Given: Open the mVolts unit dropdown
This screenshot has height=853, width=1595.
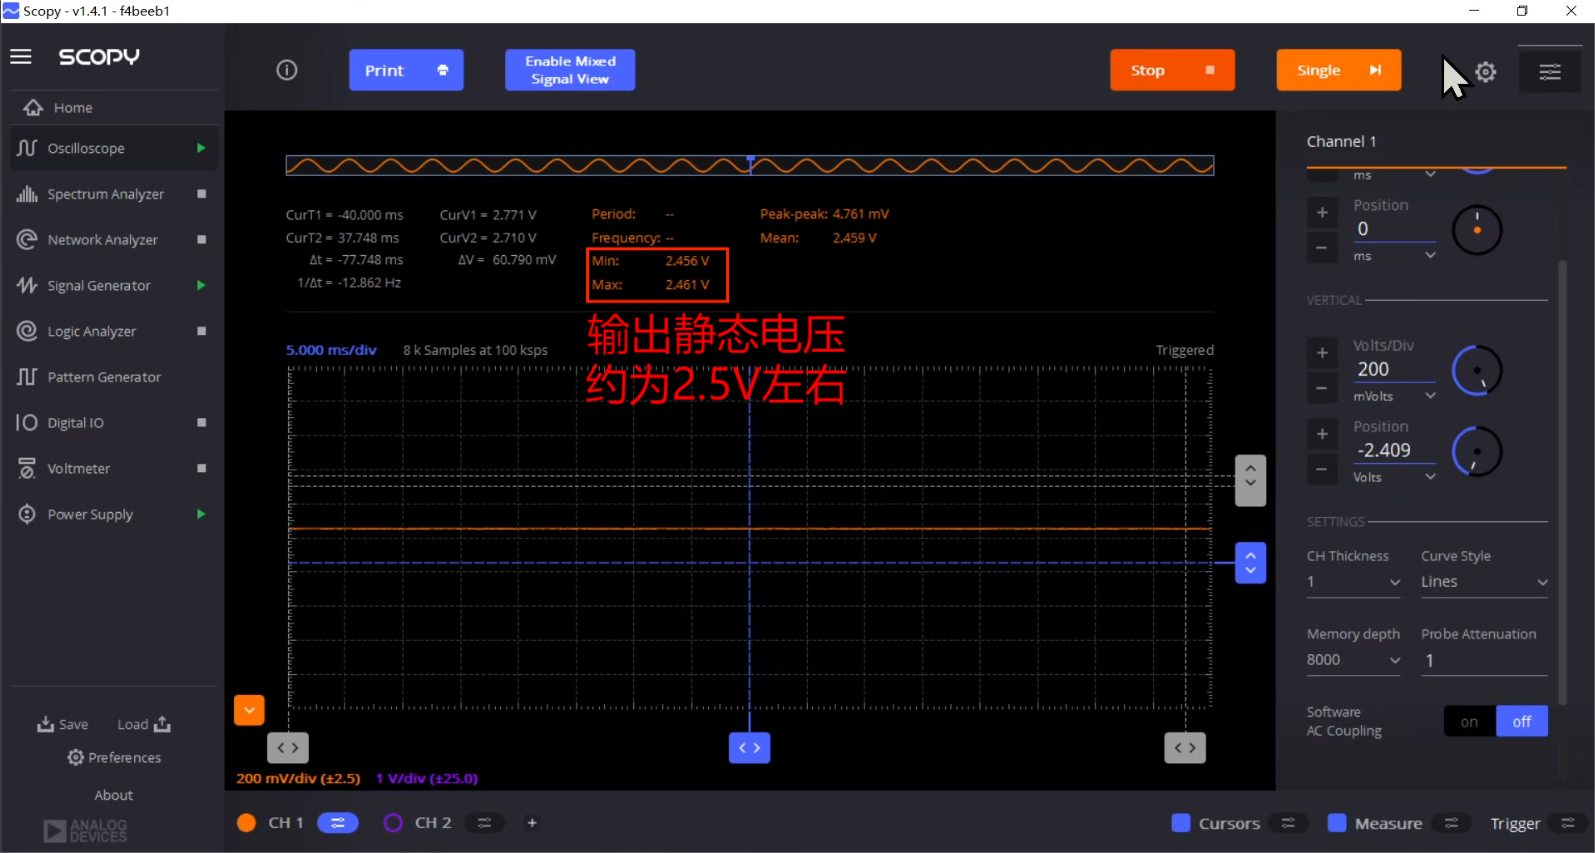Looking at the screenshot, I should (1394, 396).
